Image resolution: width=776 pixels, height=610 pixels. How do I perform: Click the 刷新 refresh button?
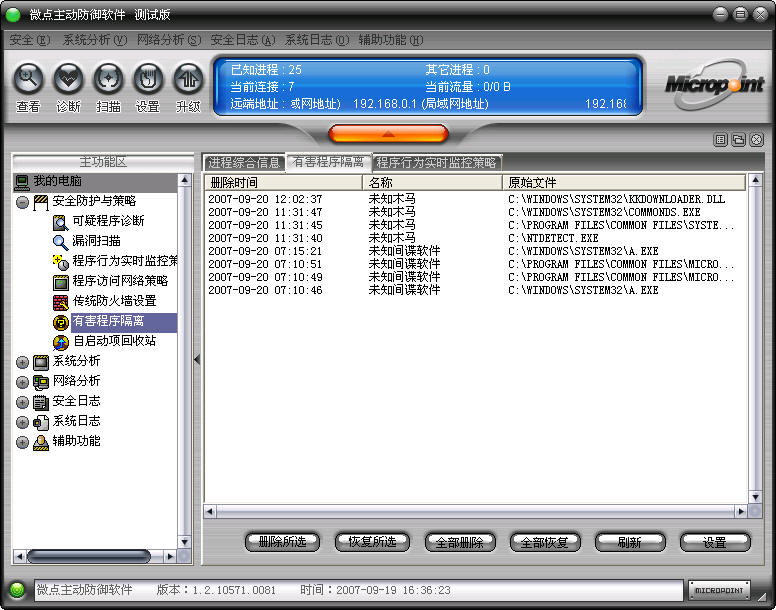630,542
